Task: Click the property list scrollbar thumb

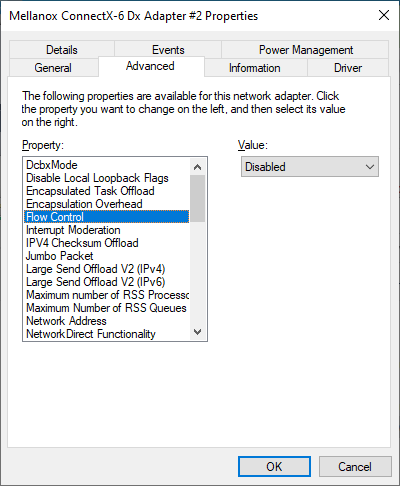Action: coord(198,199)
